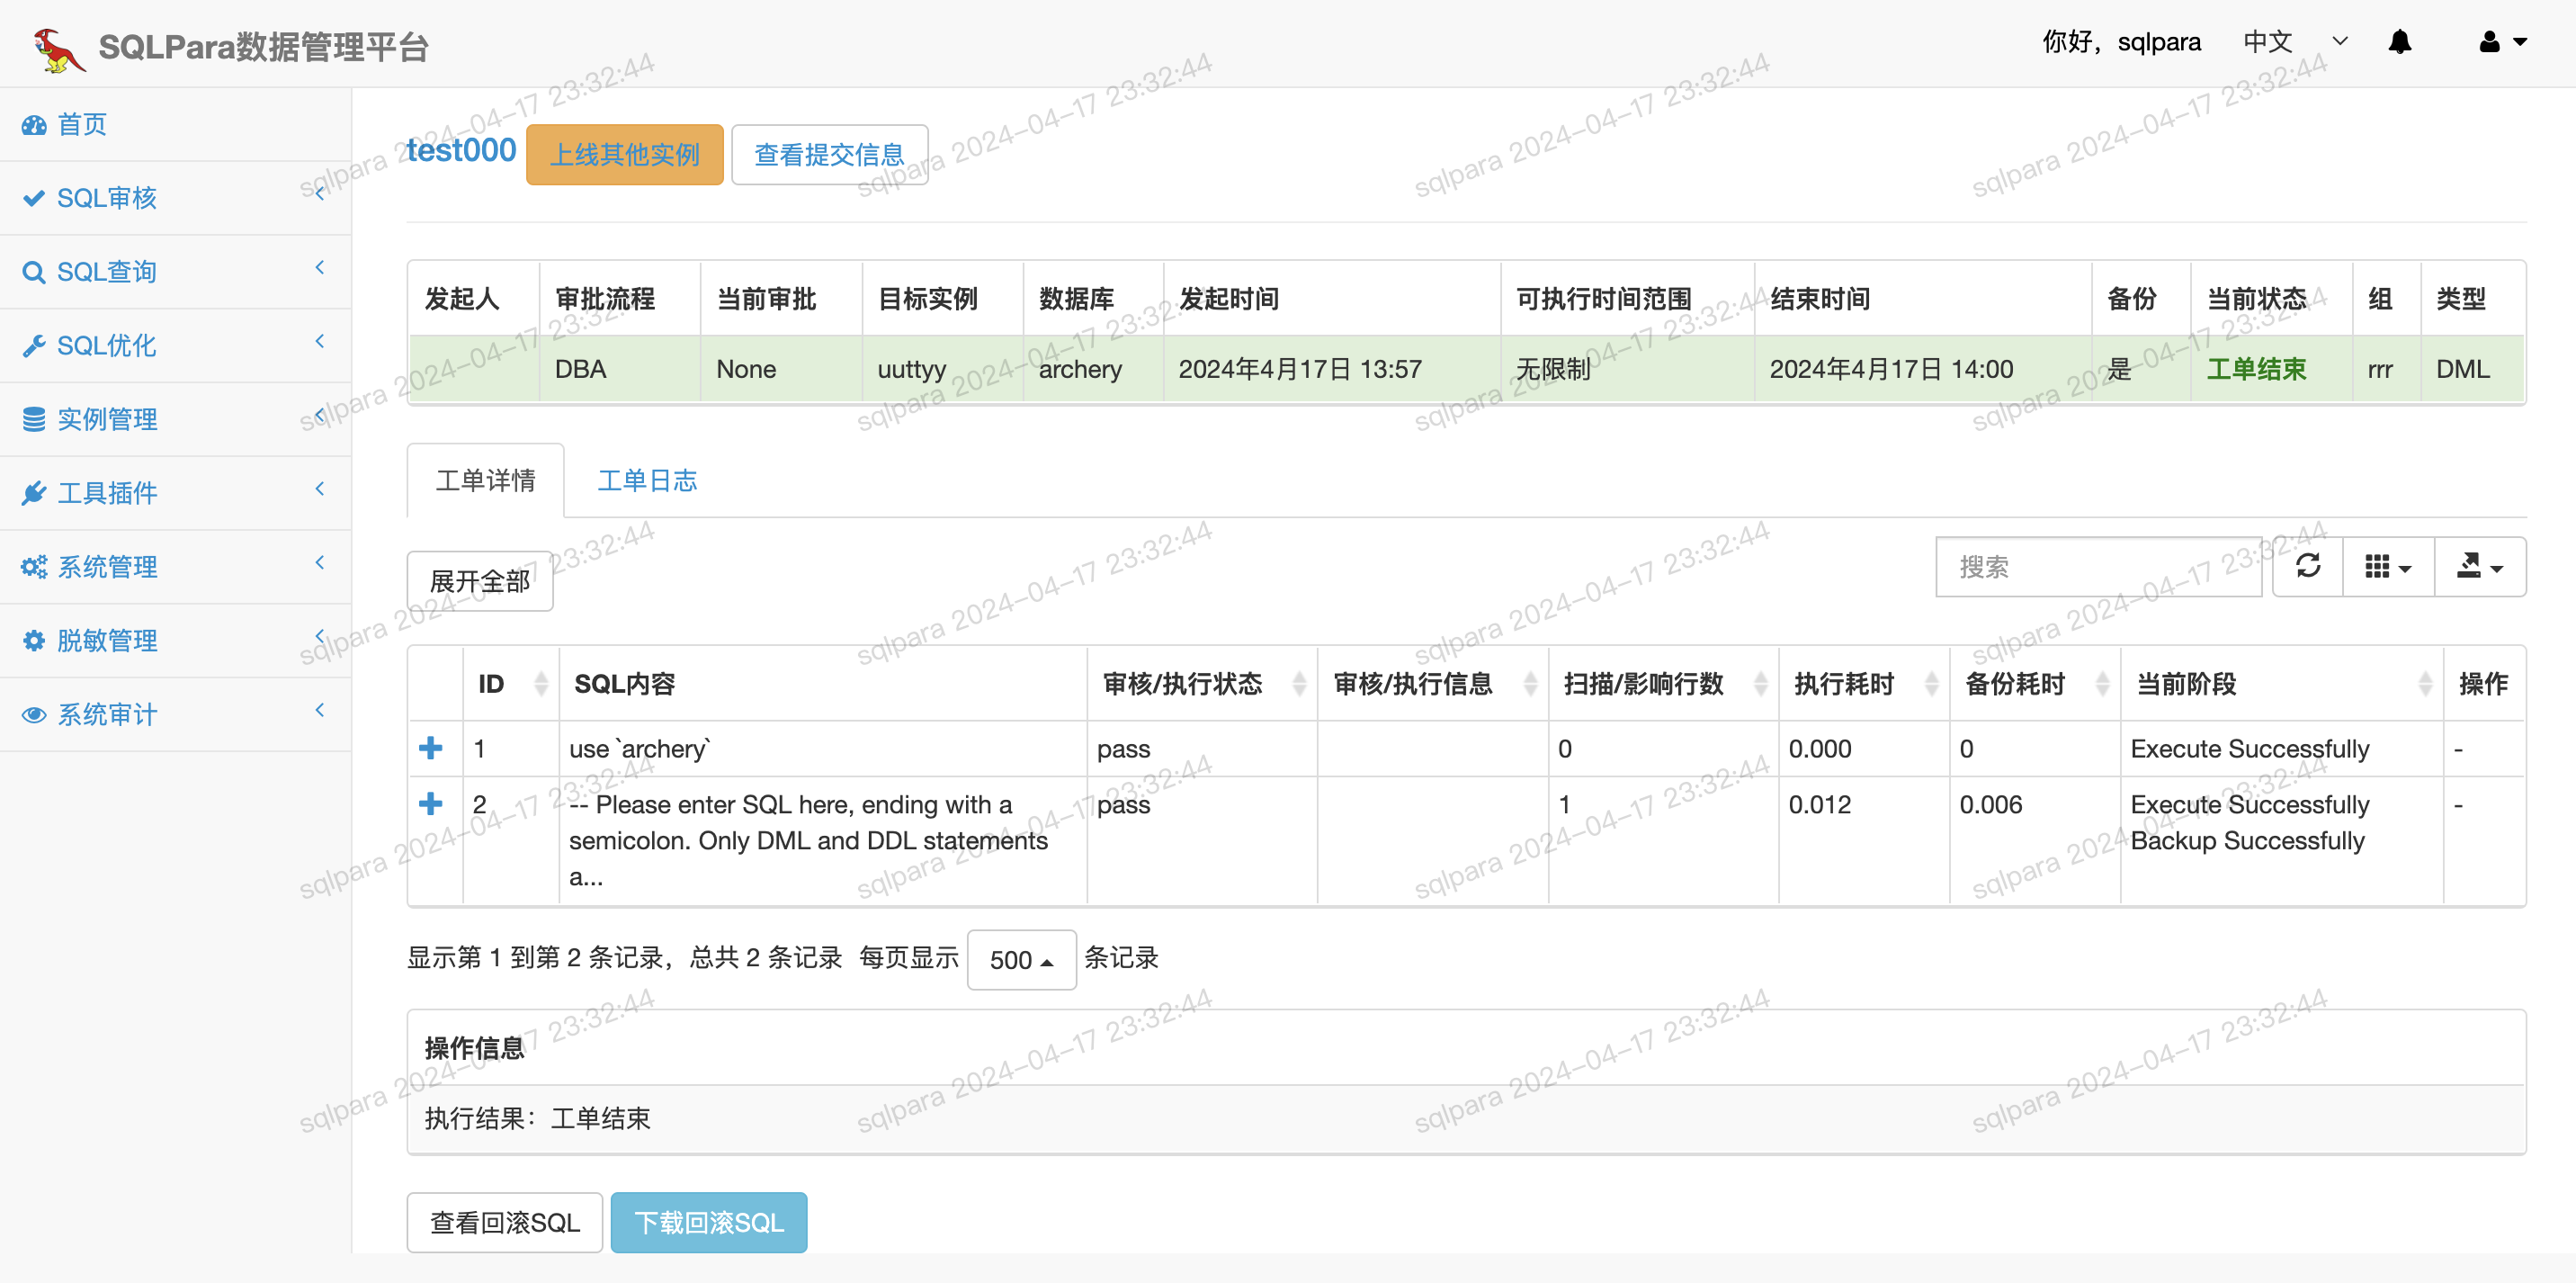Open 实例管理 database sidebar item
2576x1283 pixels.
click(107, 419)
